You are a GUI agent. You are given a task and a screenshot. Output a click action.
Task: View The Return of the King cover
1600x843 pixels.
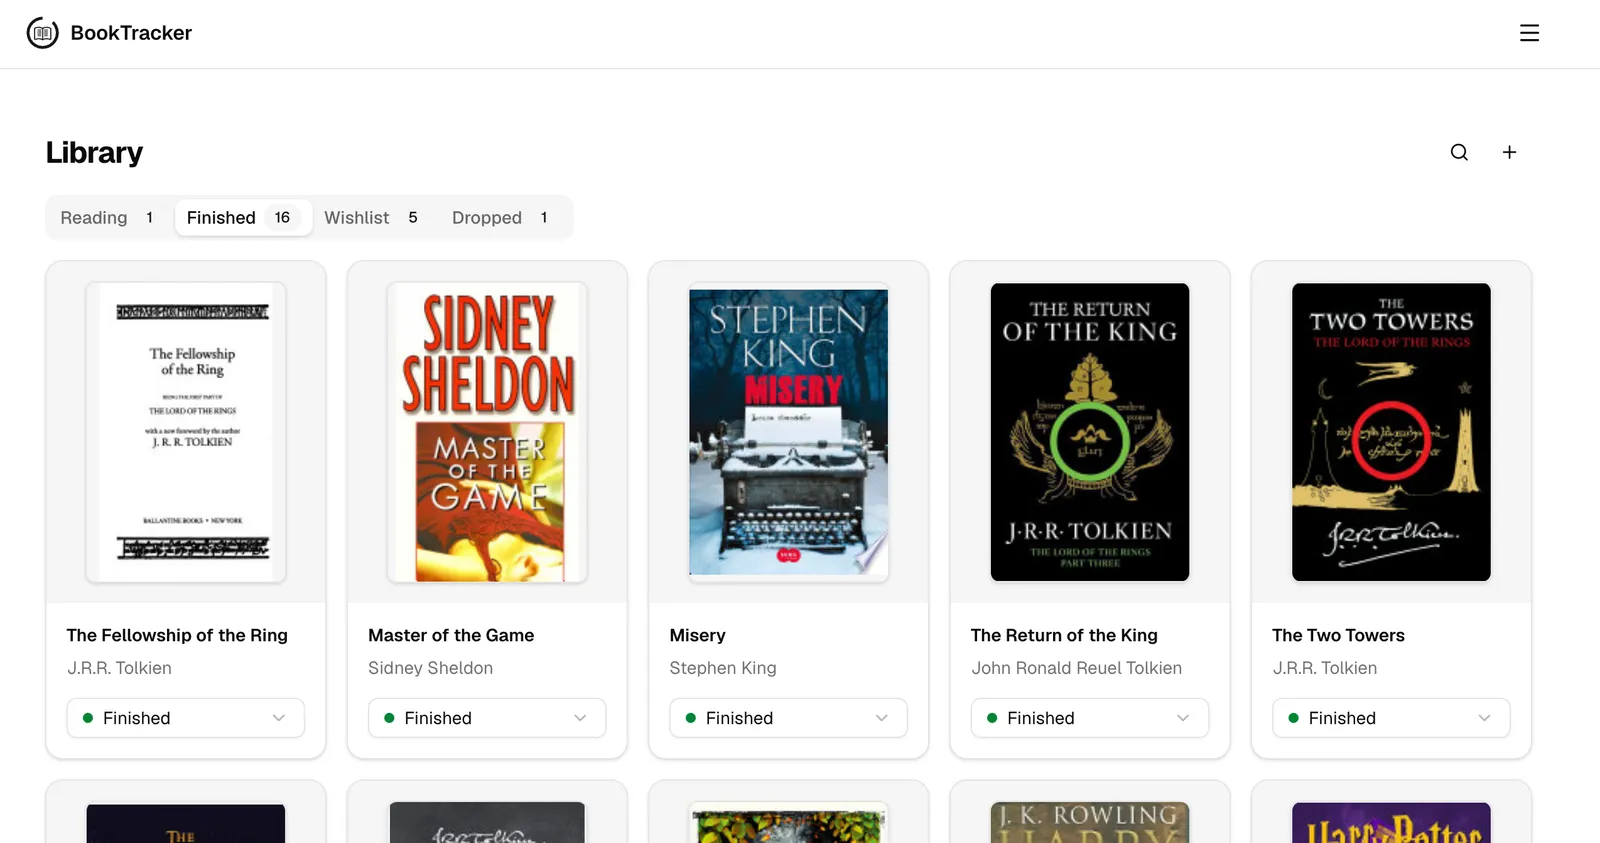coord(1090,432)
